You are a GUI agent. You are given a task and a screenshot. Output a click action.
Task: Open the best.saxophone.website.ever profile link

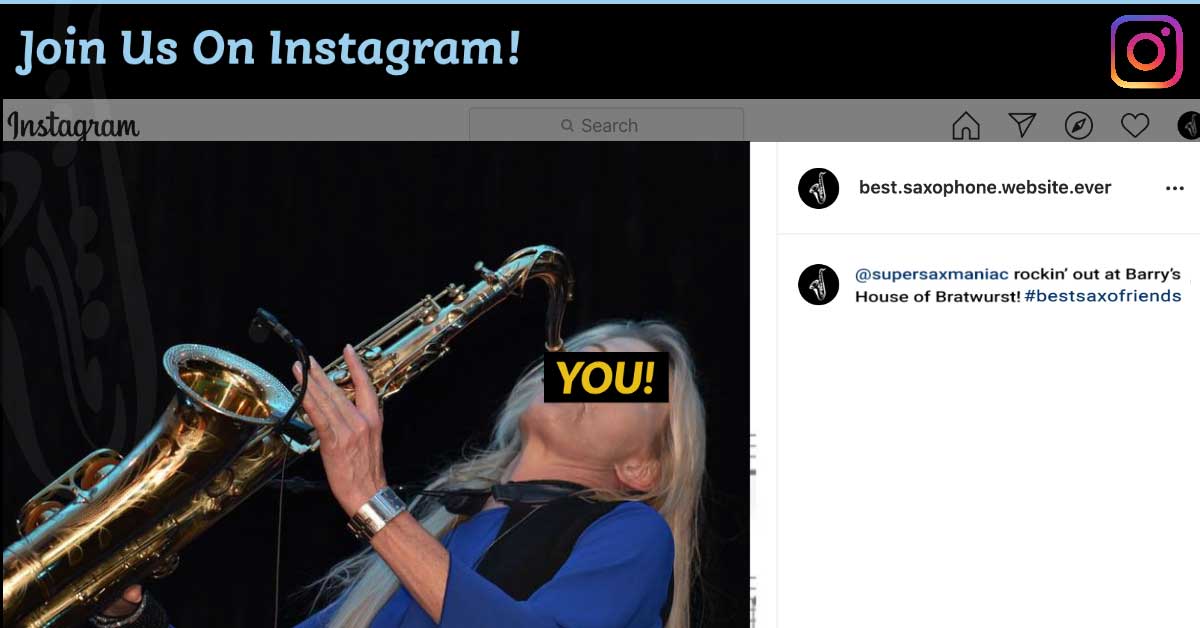pos(985,187)
